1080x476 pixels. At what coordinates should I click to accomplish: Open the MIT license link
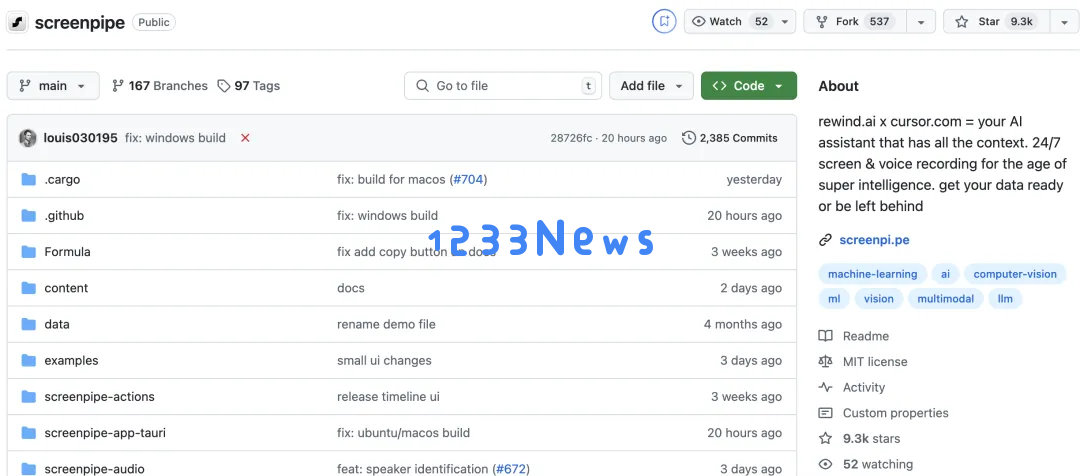pyautogui.click(x=863, y=362)
